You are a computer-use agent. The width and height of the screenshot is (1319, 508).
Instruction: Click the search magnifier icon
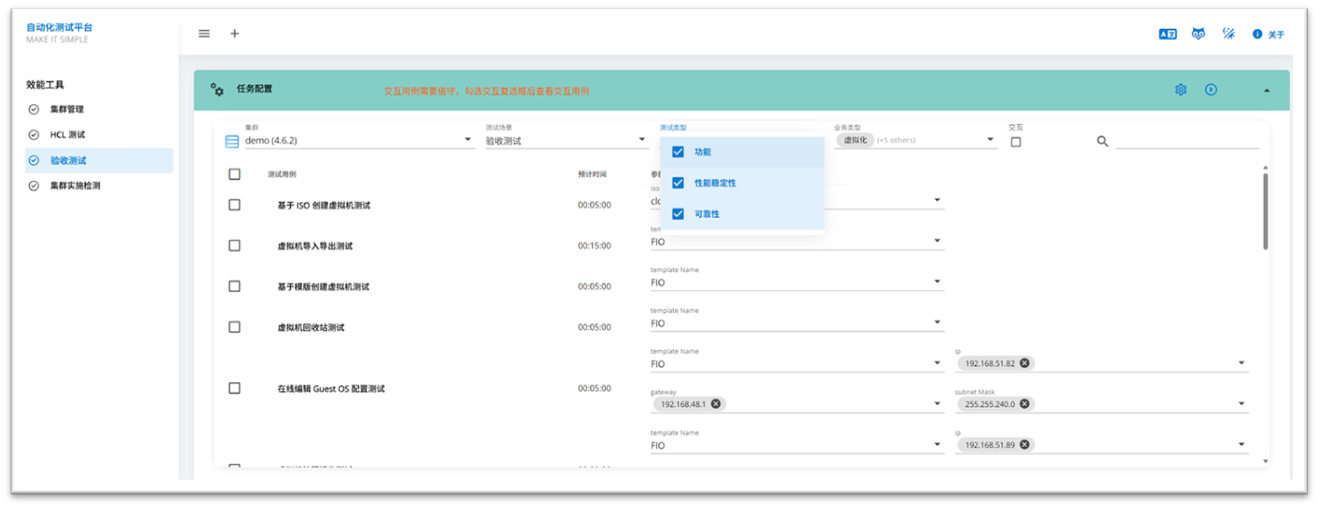click(1103, 141)
